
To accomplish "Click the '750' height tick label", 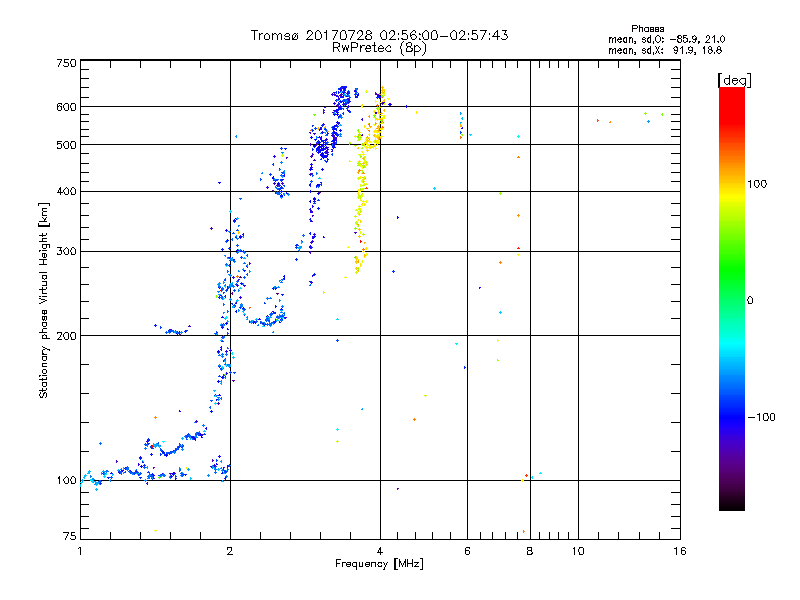I will 66,63.
